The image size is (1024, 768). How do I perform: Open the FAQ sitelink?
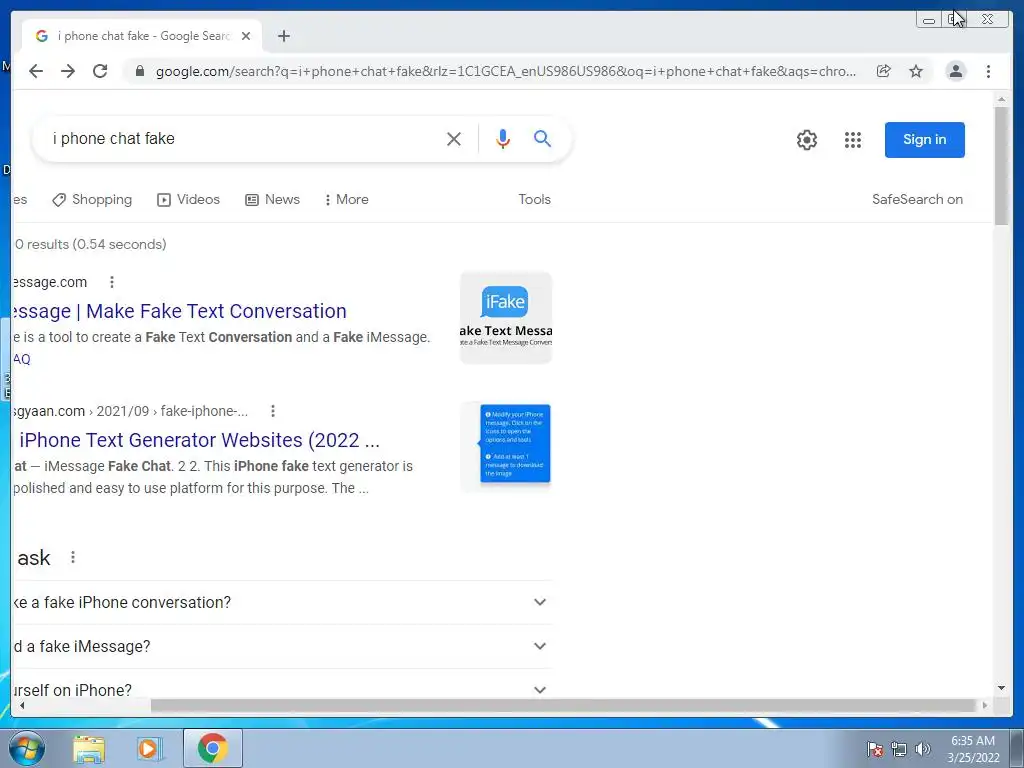pyautogui.click(x=22, y=359)
